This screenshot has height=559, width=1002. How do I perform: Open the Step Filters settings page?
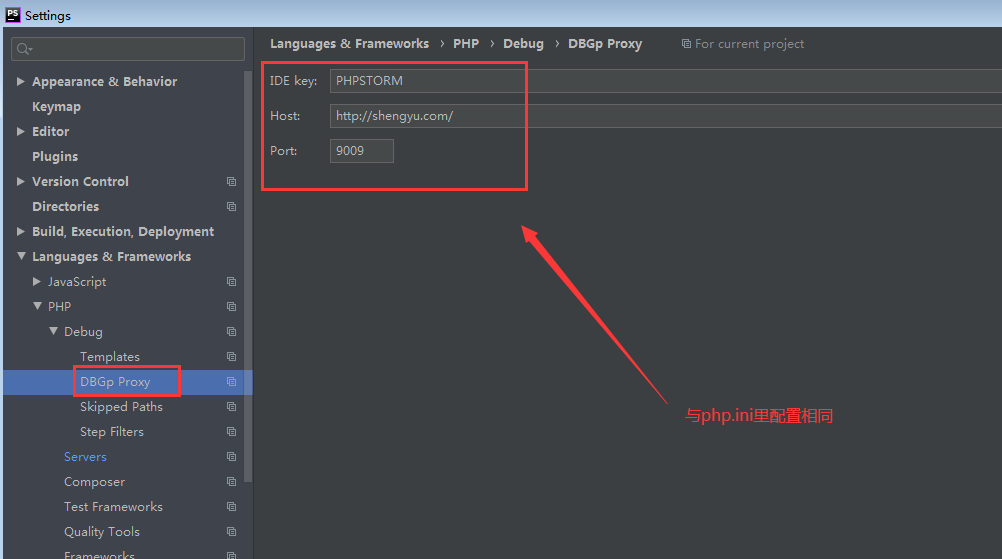(111, 432)
